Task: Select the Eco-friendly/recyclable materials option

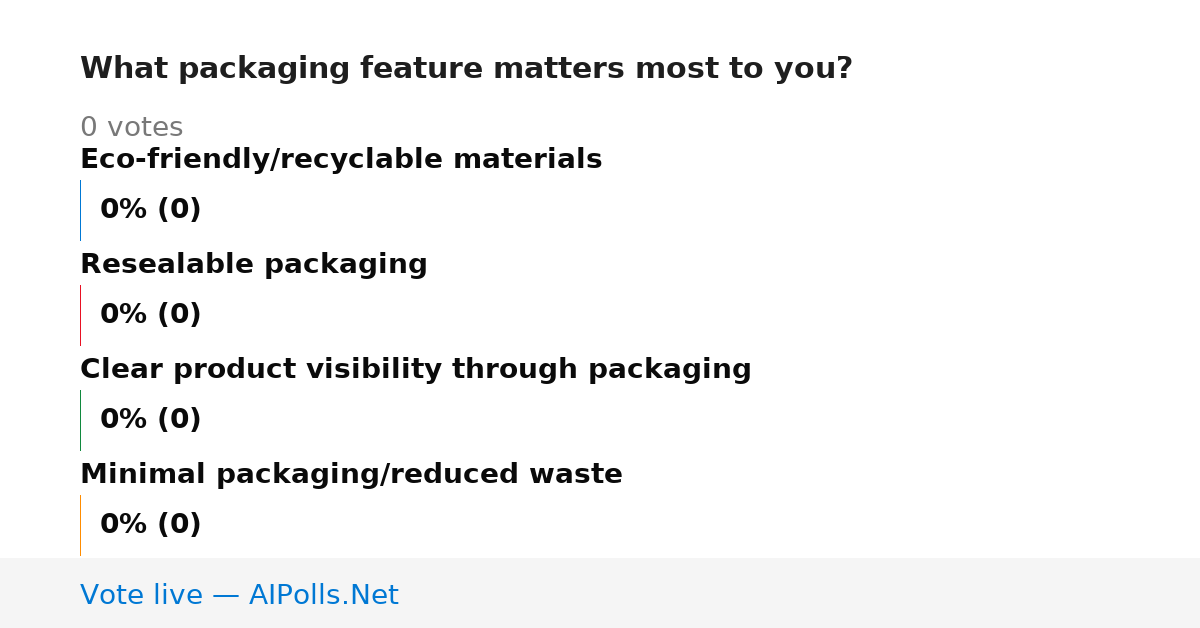Action: click(341, 160)
